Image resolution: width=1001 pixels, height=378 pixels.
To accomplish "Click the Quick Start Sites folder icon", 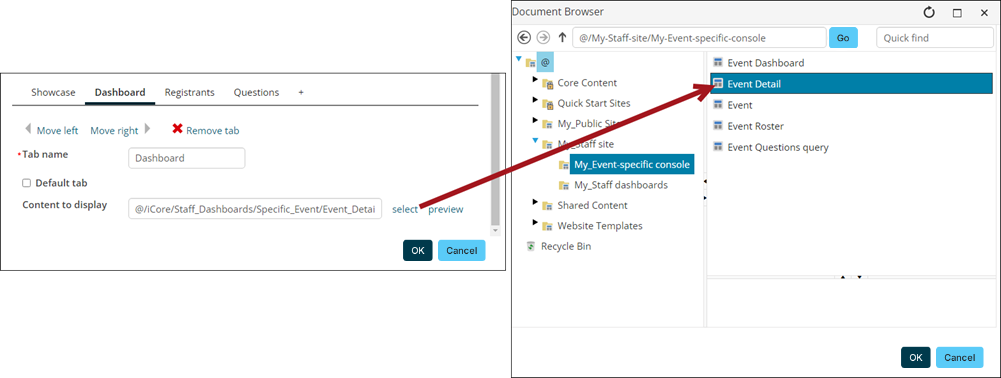I will tap(547, 103).
